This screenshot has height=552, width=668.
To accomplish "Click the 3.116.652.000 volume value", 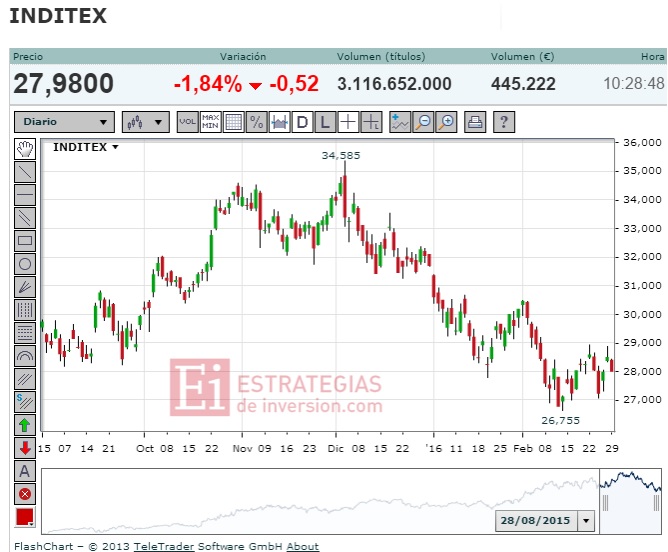I will click(394, 84).
